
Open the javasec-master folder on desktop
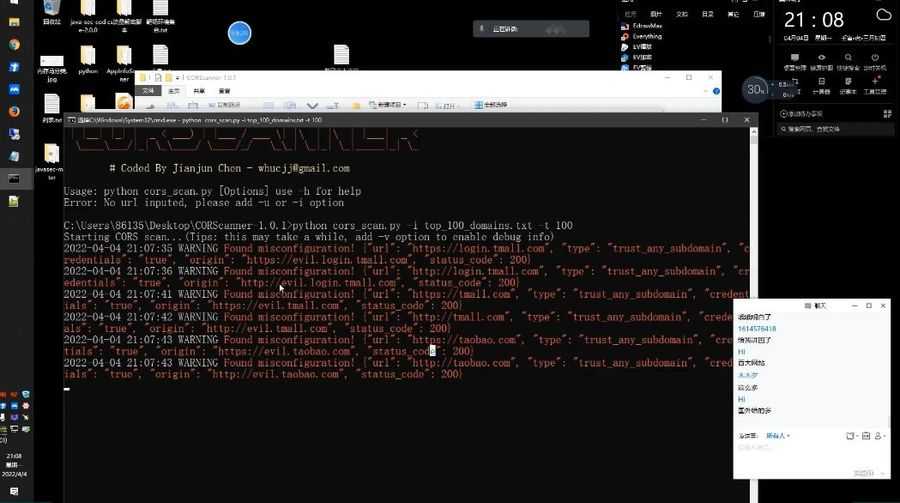point(51,161)
